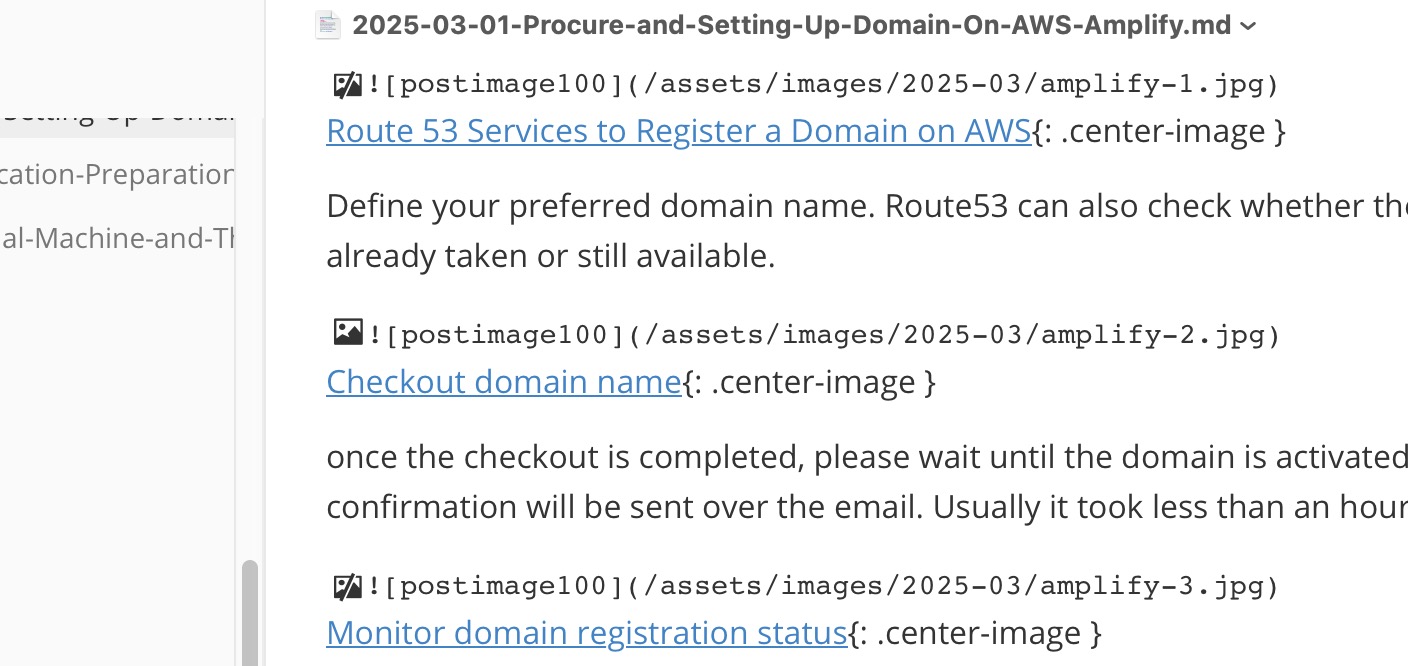The height and width of the screenshot is (666, 1408).
Task: Click .center-image tag after Checkout domain name
Action: click(x=809, y=382)
